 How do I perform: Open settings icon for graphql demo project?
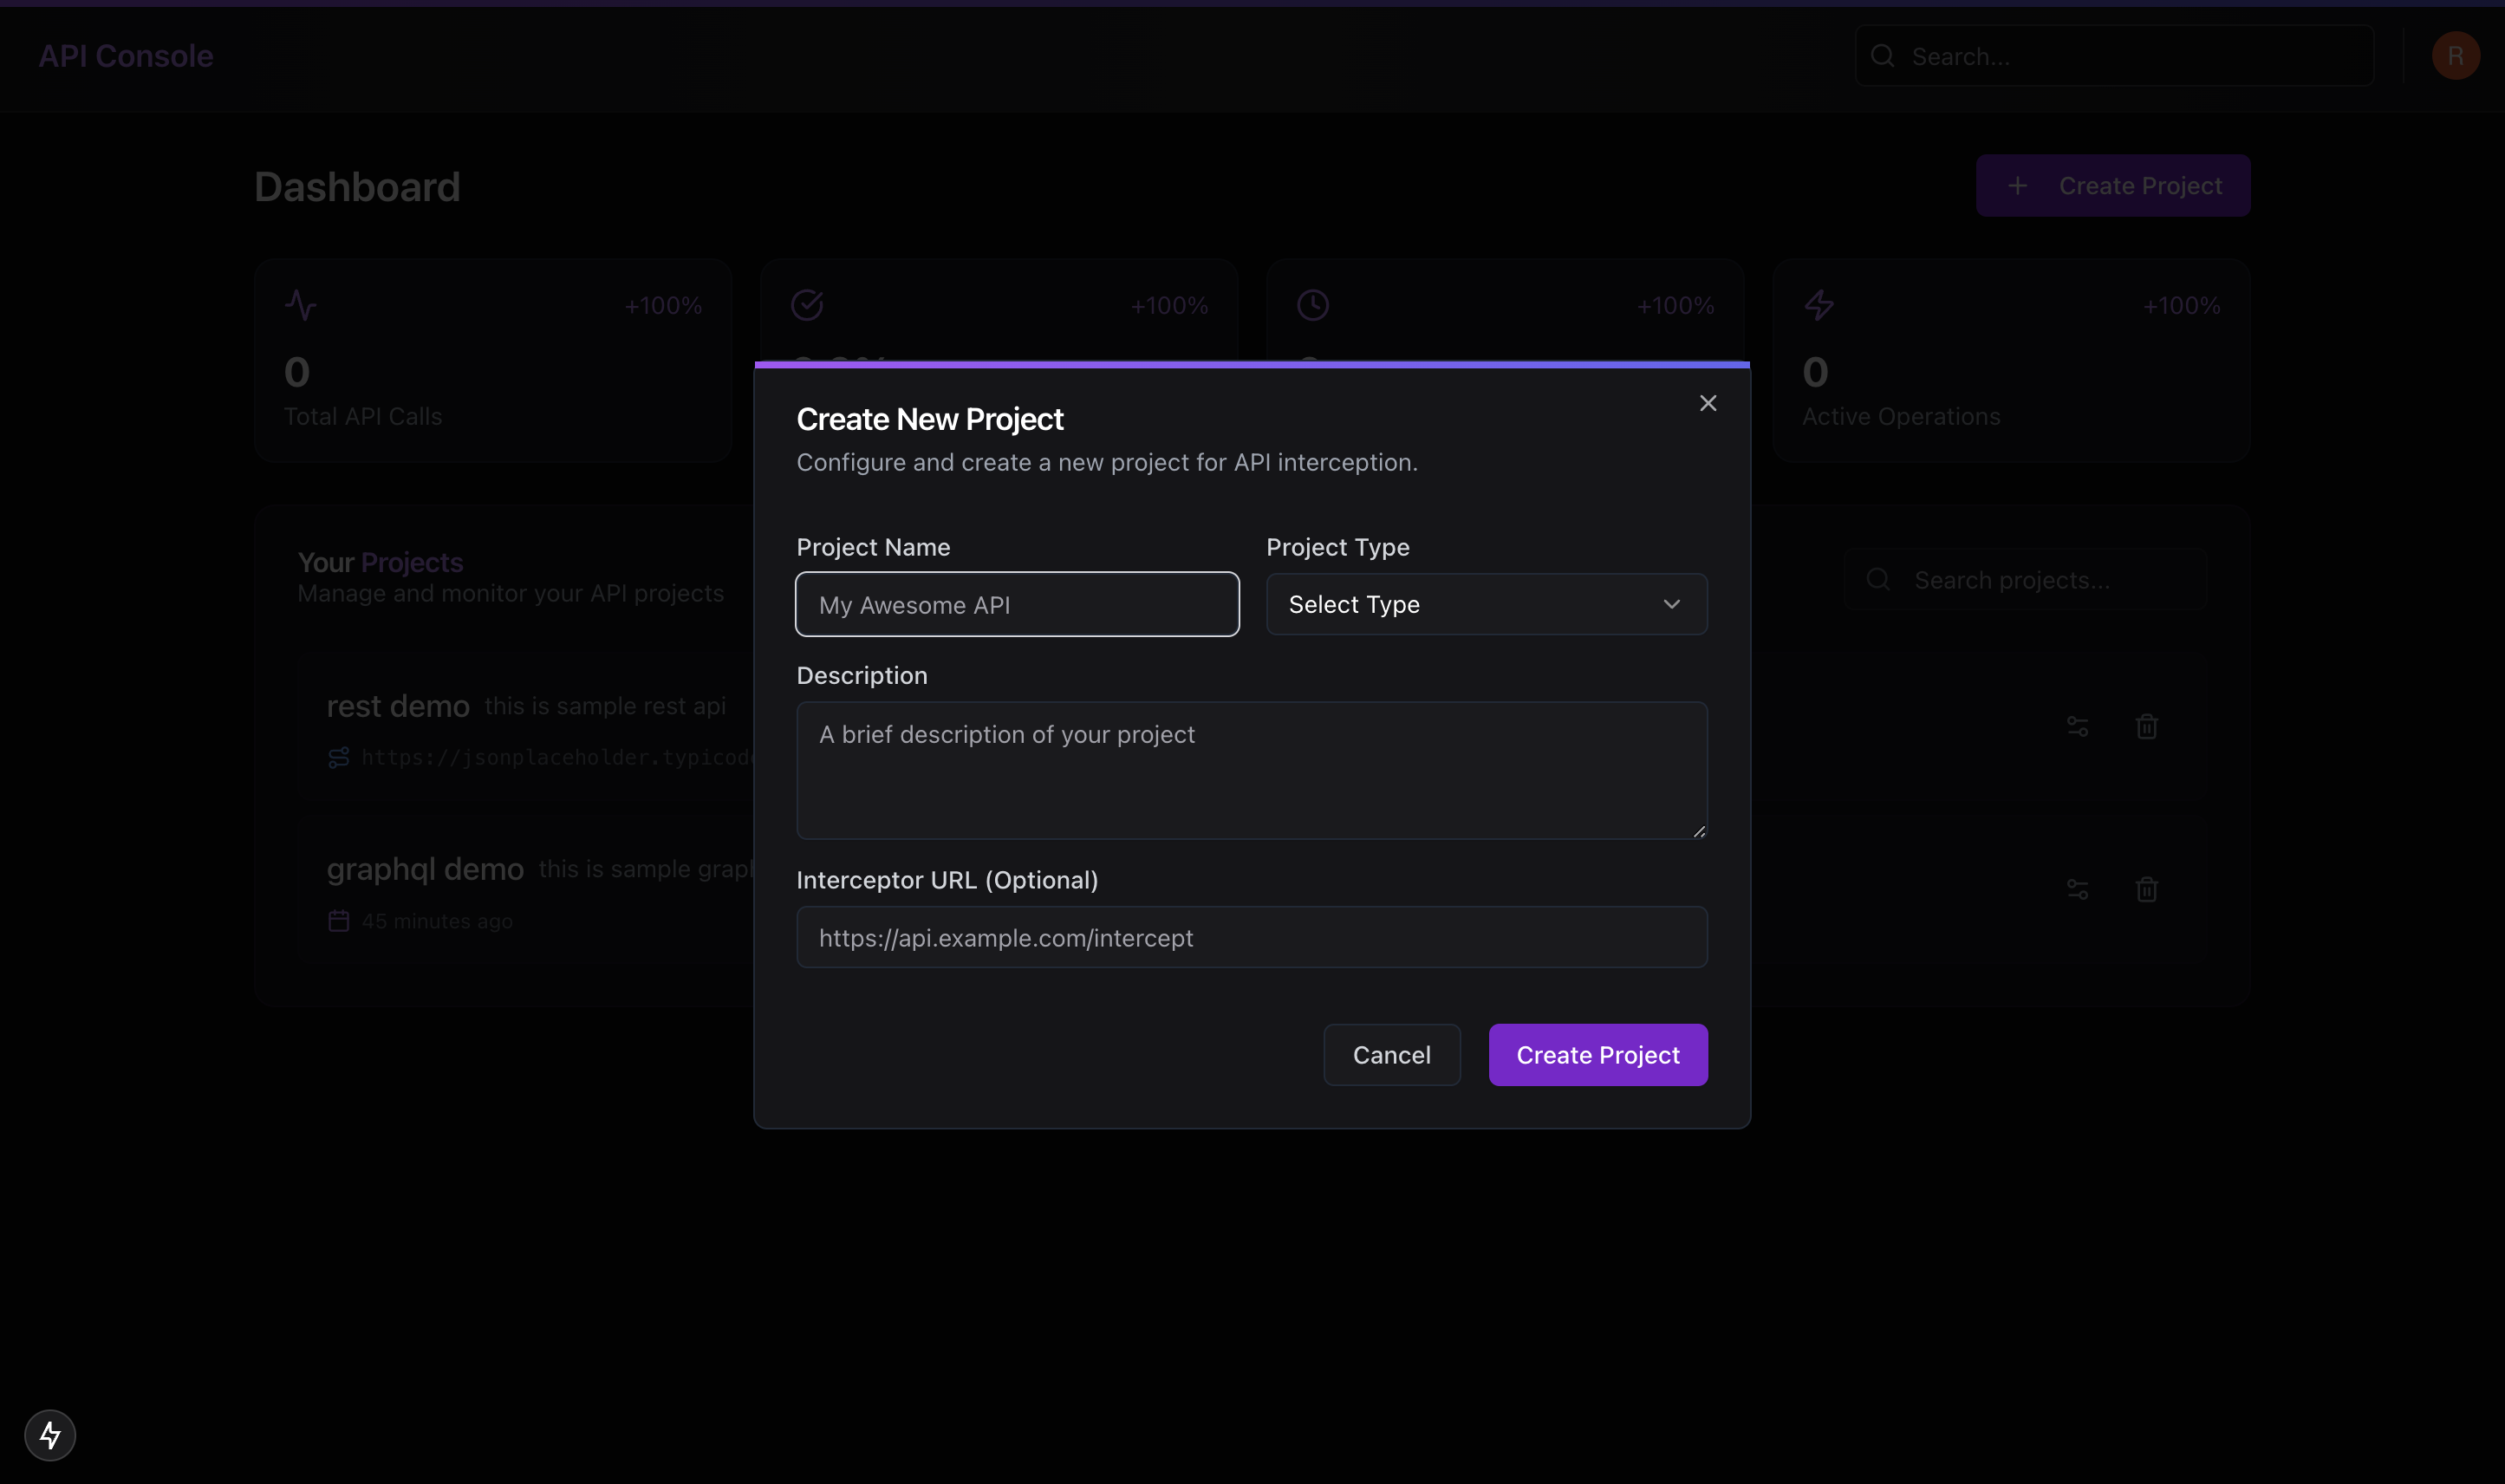tap(2077, 890)
